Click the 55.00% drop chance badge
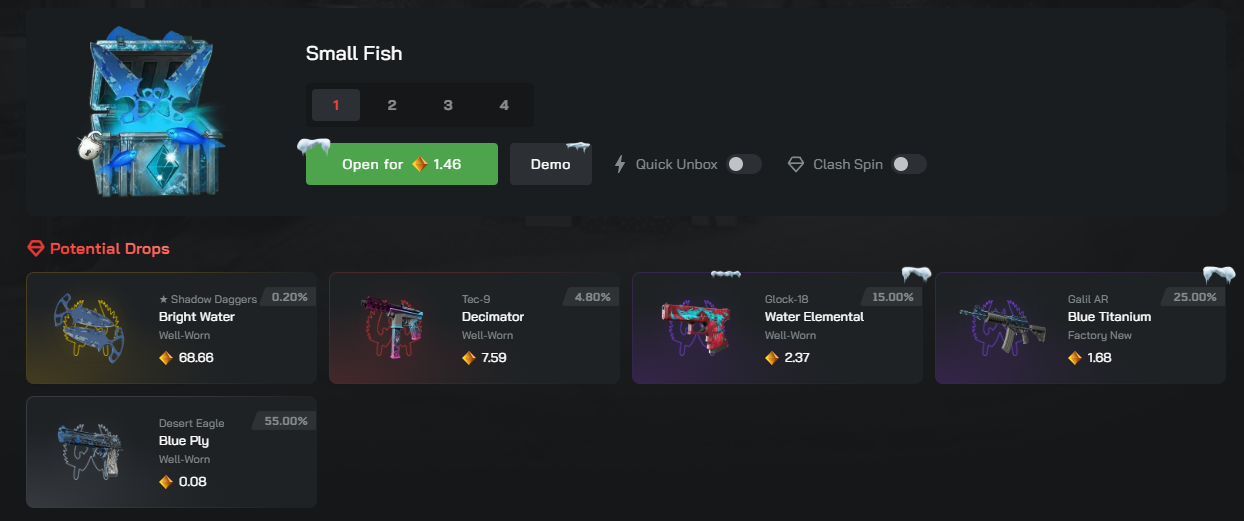The width and height of the screenshot is (1244, 521). point(285,421)
